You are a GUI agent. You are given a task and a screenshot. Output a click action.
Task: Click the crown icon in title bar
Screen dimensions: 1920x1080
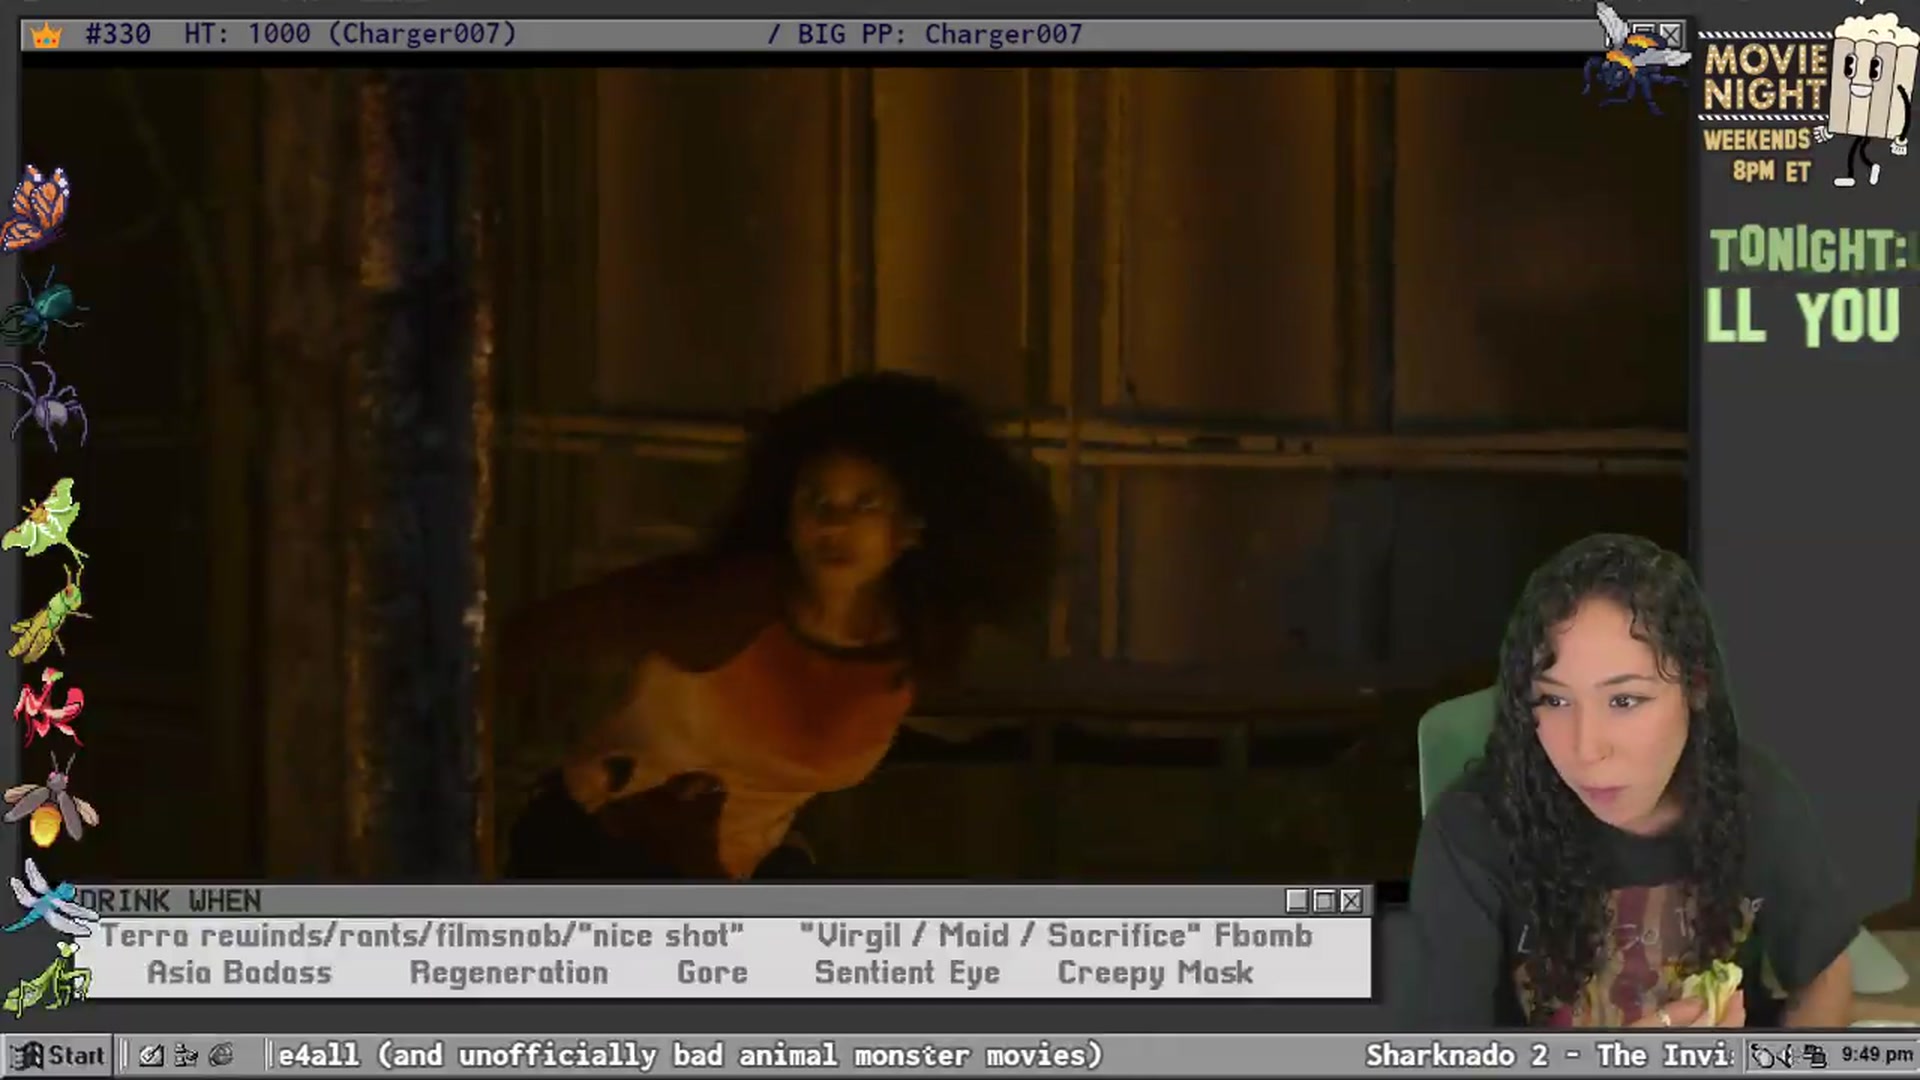[46, 35]
